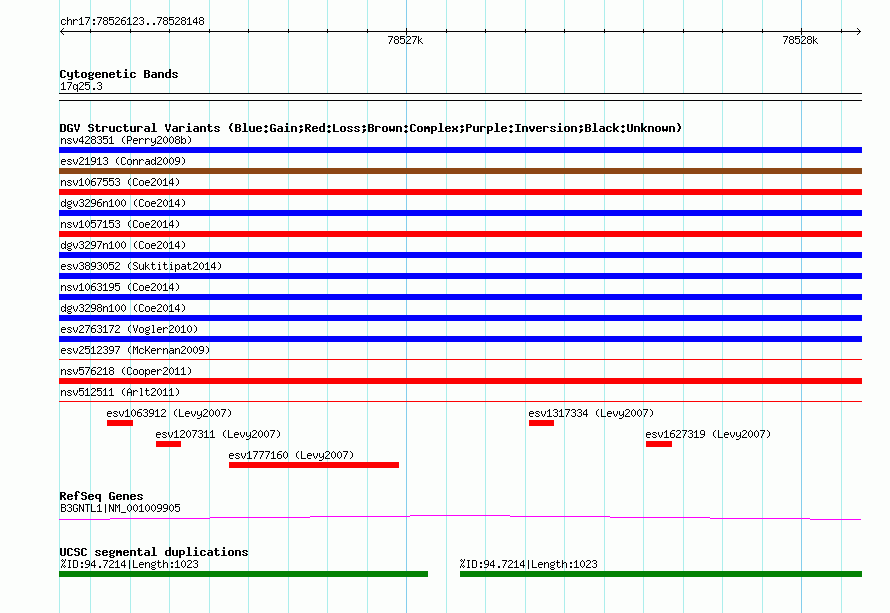Click the 78527k ruler label
The width and height of the screenshot is (890, 613).
pyautogui.click(x=405, y=40)
